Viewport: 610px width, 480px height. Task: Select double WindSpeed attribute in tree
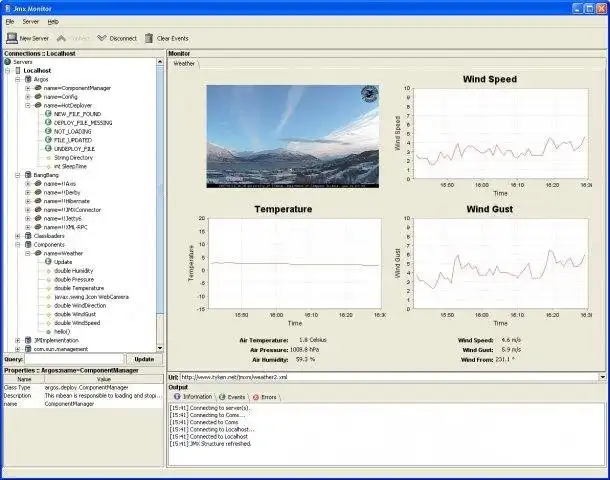pyautogui.click(x=77, y=322)
